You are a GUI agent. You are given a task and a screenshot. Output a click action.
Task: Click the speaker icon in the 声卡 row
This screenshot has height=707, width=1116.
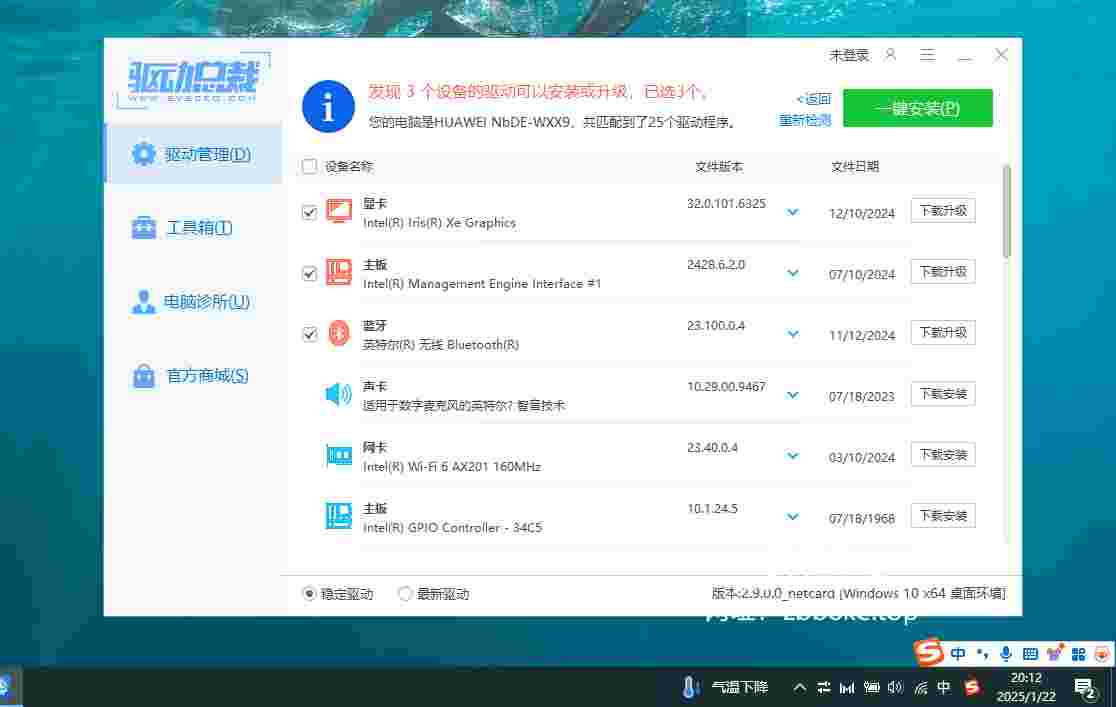tap(338, 394)
